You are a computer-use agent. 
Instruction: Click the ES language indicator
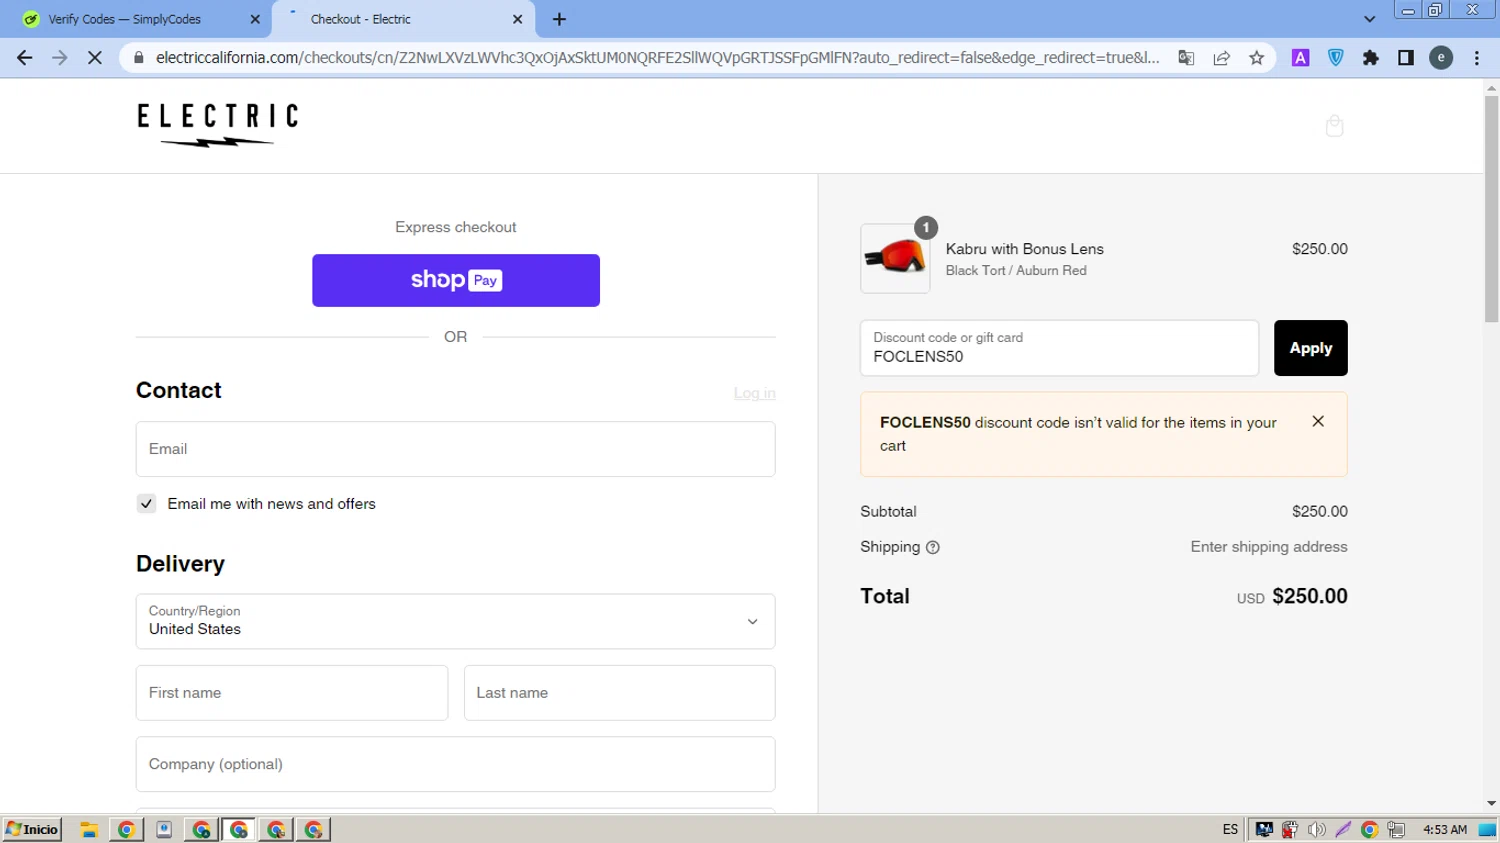1230,829
